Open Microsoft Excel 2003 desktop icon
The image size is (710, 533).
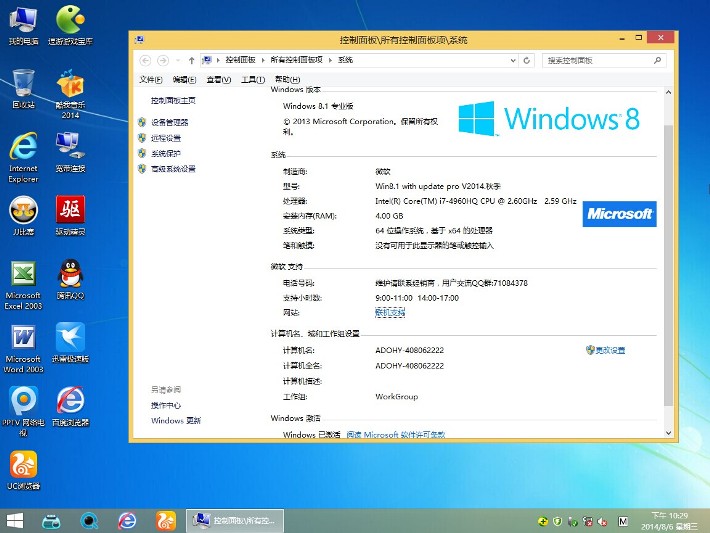(x=24, y=285)
